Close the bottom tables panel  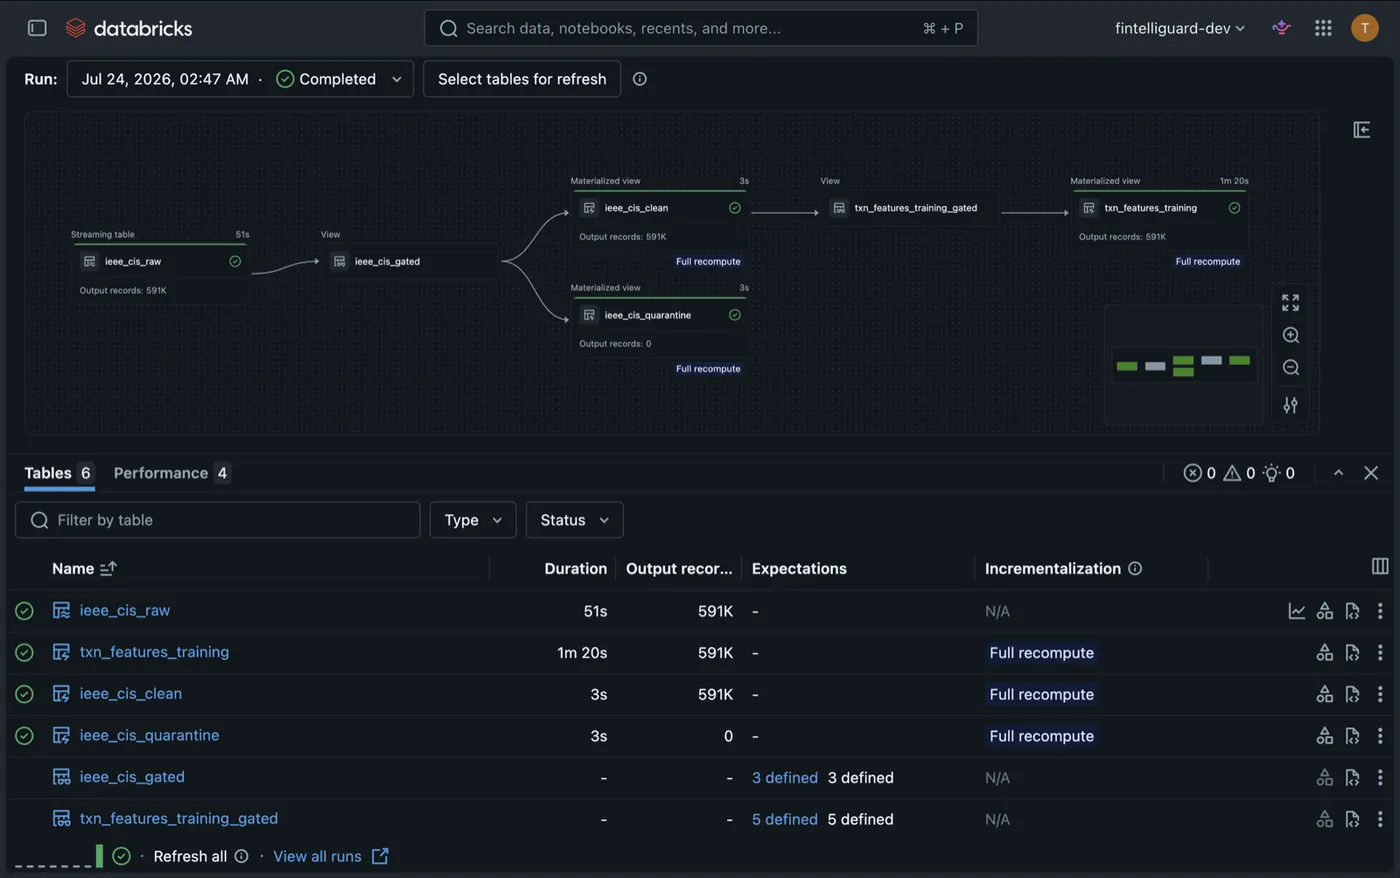click(1371, 473)
